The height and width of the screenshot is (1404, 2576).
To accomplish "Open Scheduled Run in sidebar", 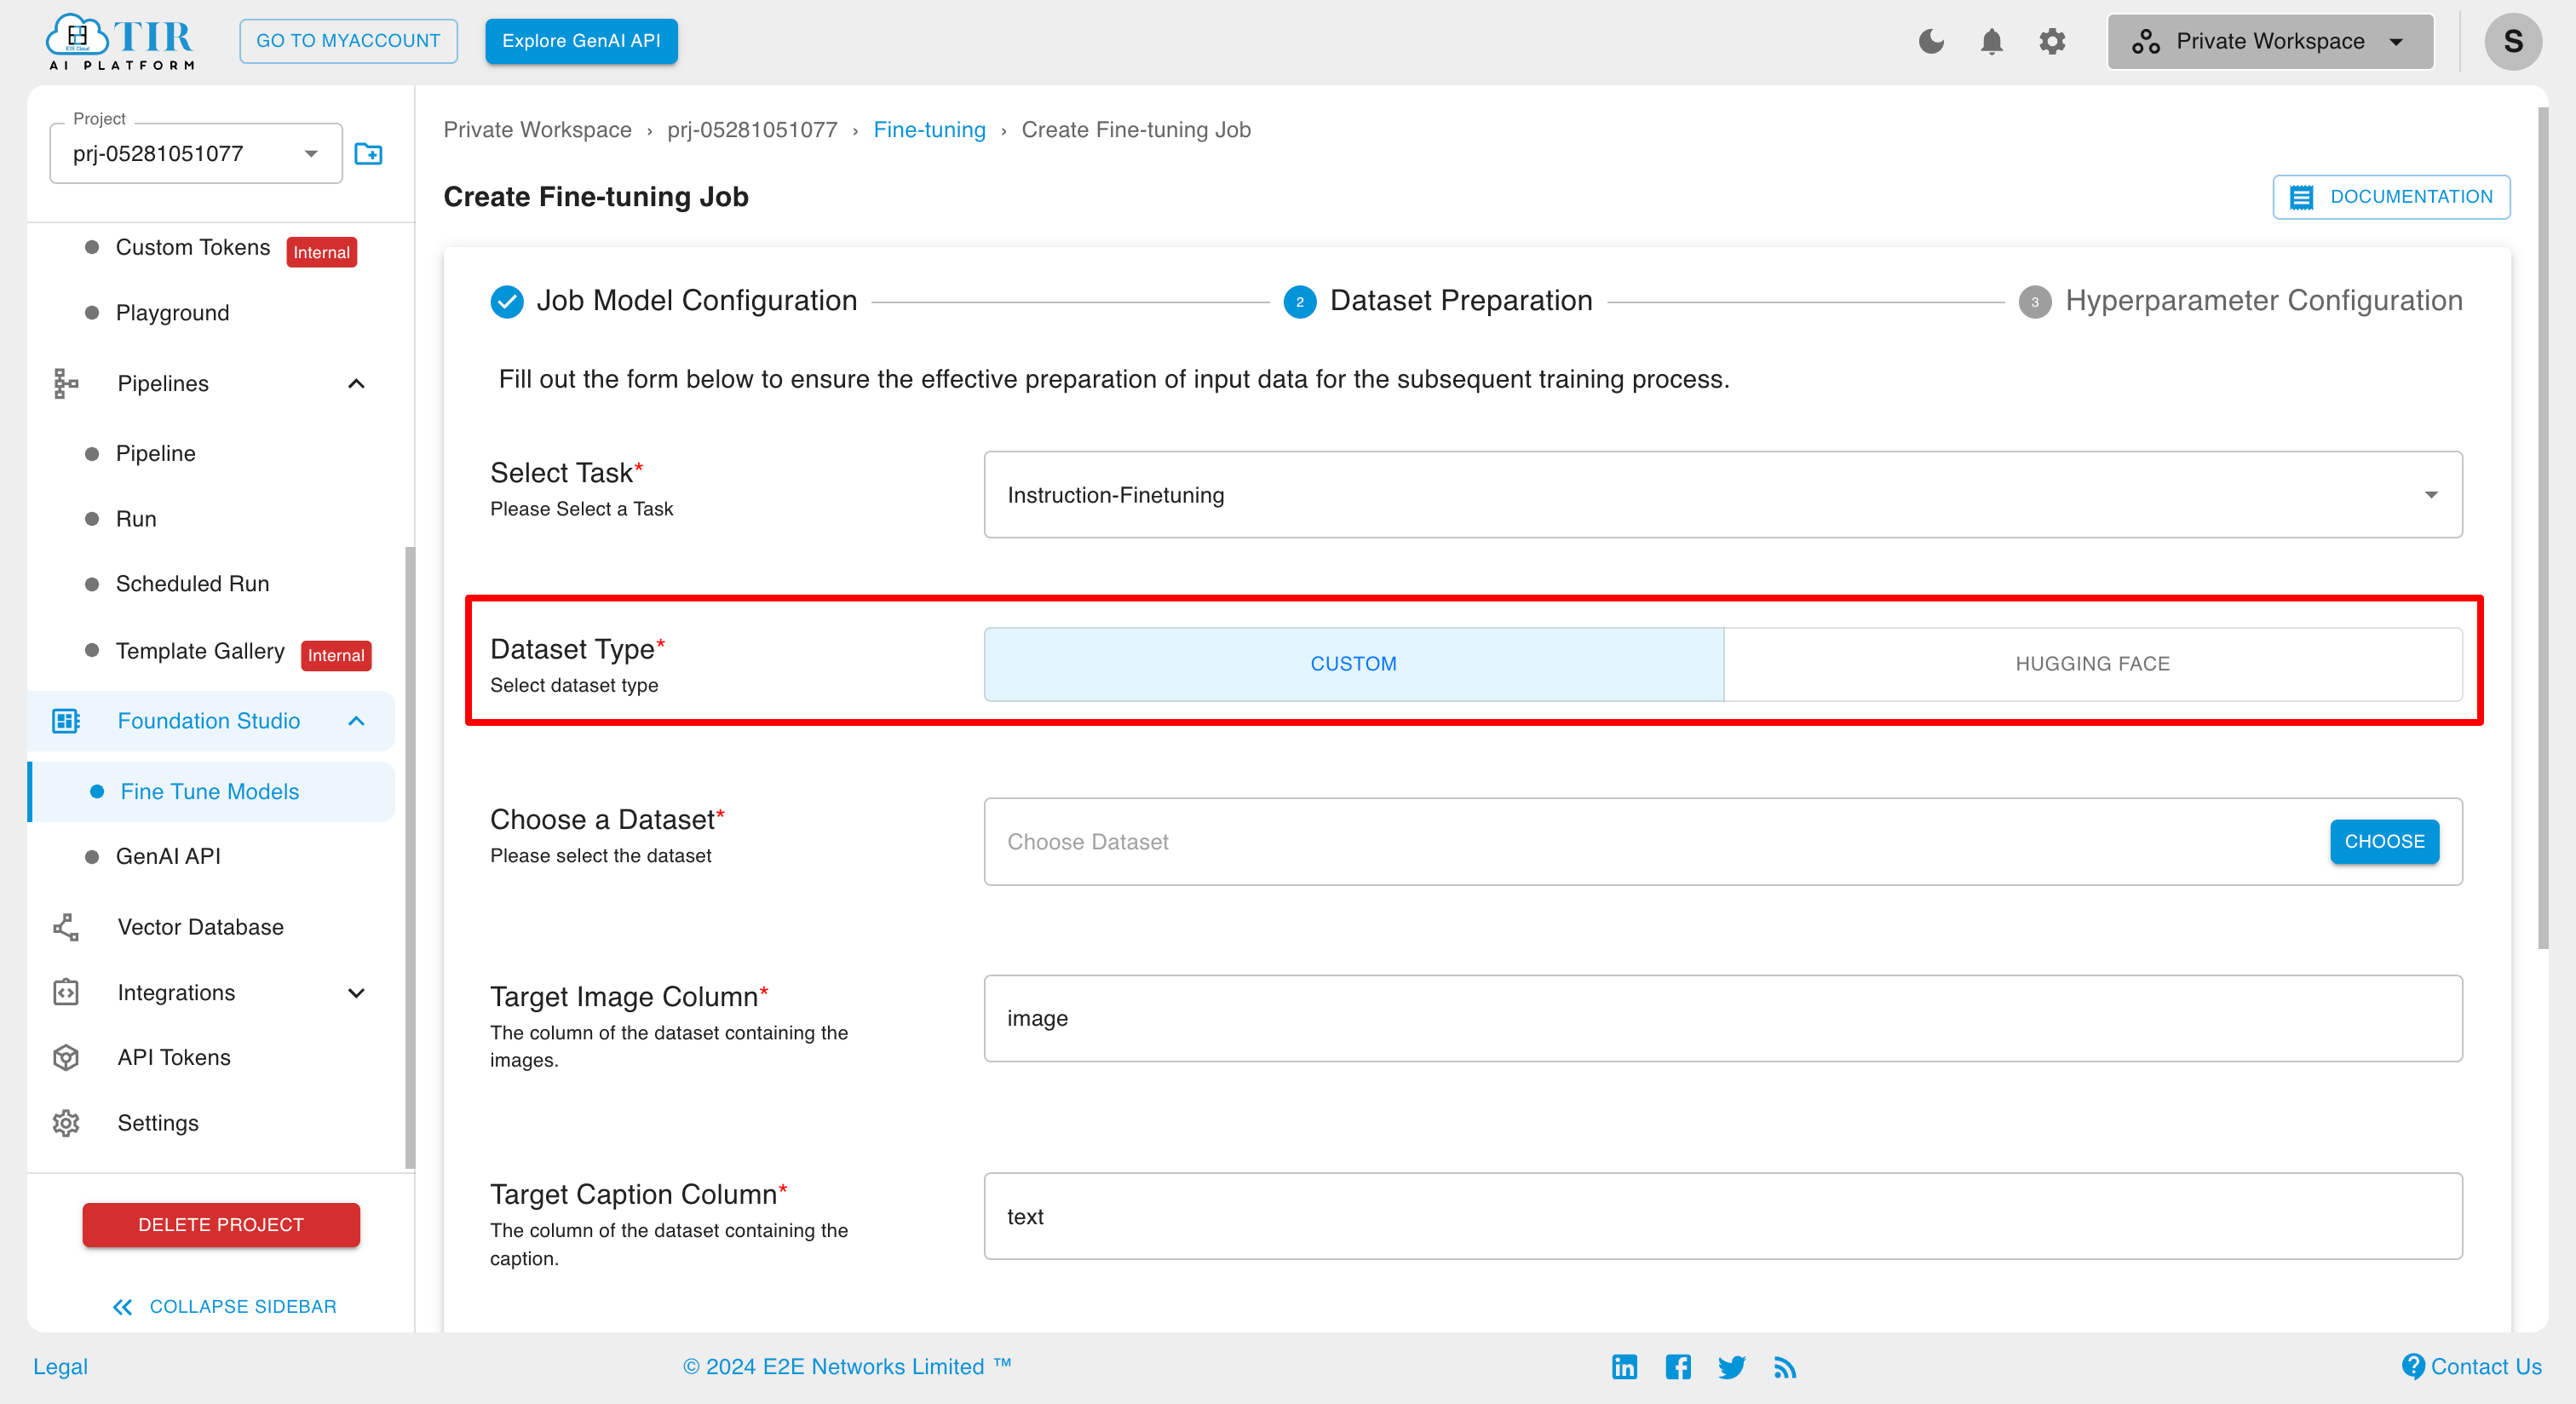I will tap(192, 583).
